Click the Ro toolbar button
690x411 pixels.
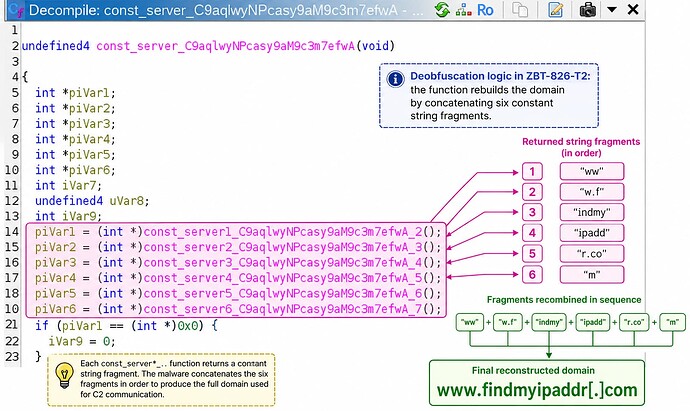pos(485,10)
